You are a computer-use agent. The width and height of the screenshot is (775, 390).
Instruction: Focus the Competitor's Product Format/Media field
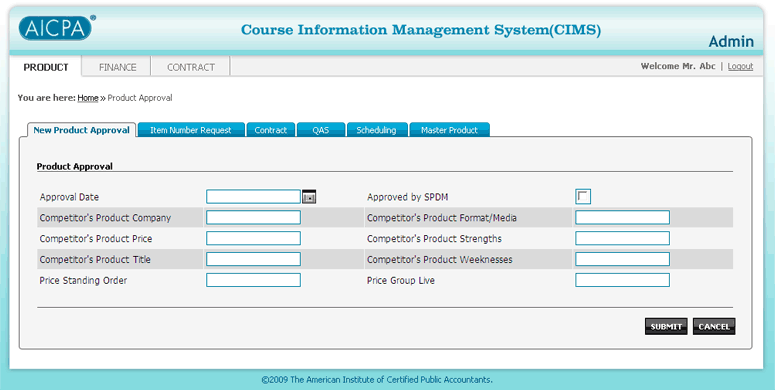pyautogui.click(x=622, y=217)
